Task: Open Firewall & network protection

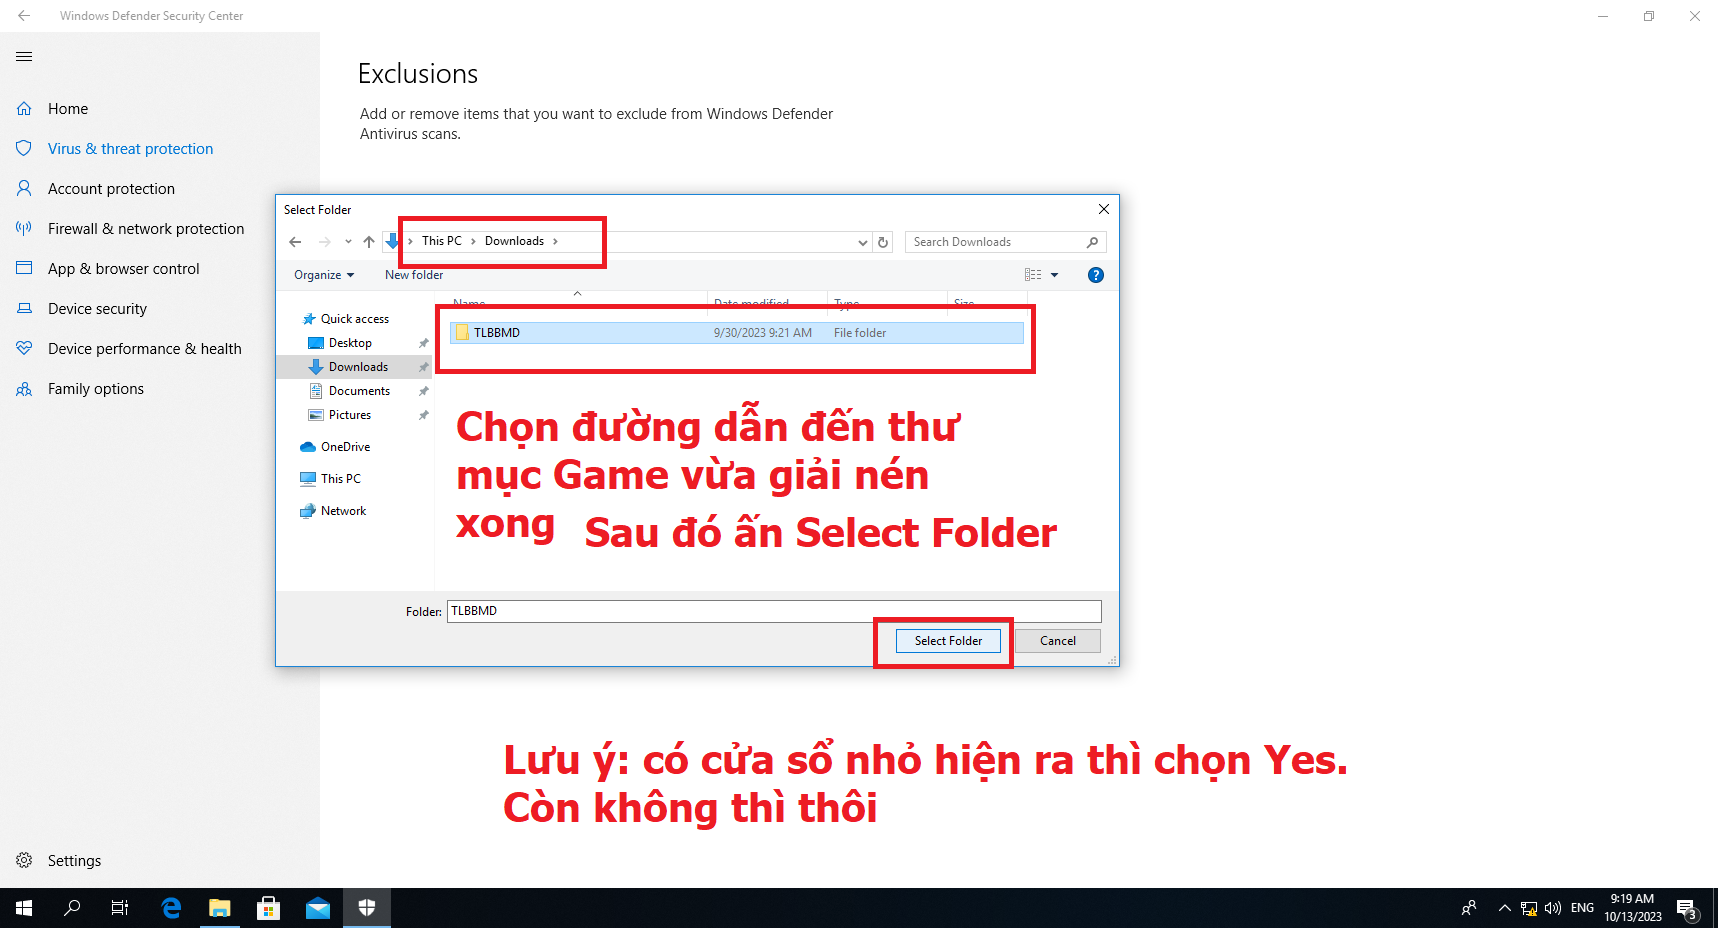Action: tap(146, 229)
